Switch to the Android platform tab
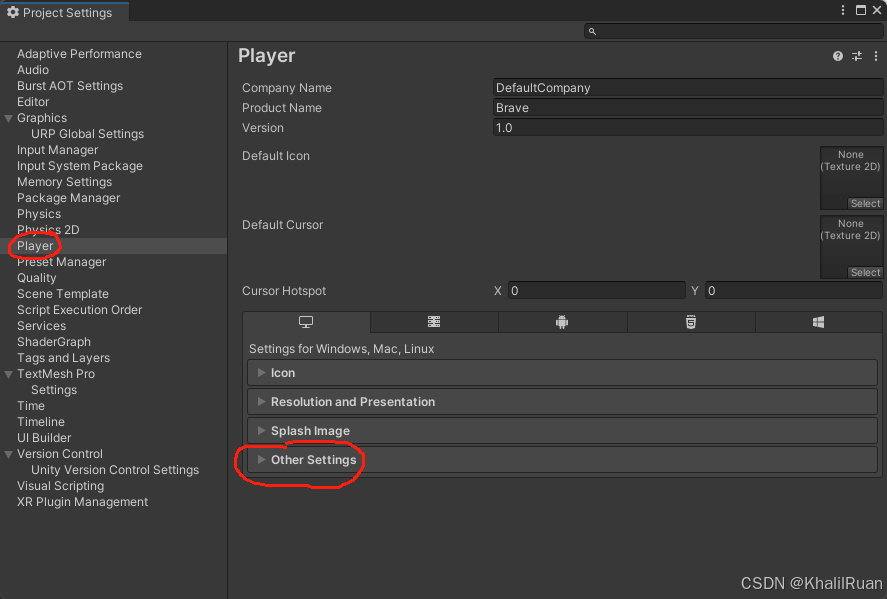 562,322
